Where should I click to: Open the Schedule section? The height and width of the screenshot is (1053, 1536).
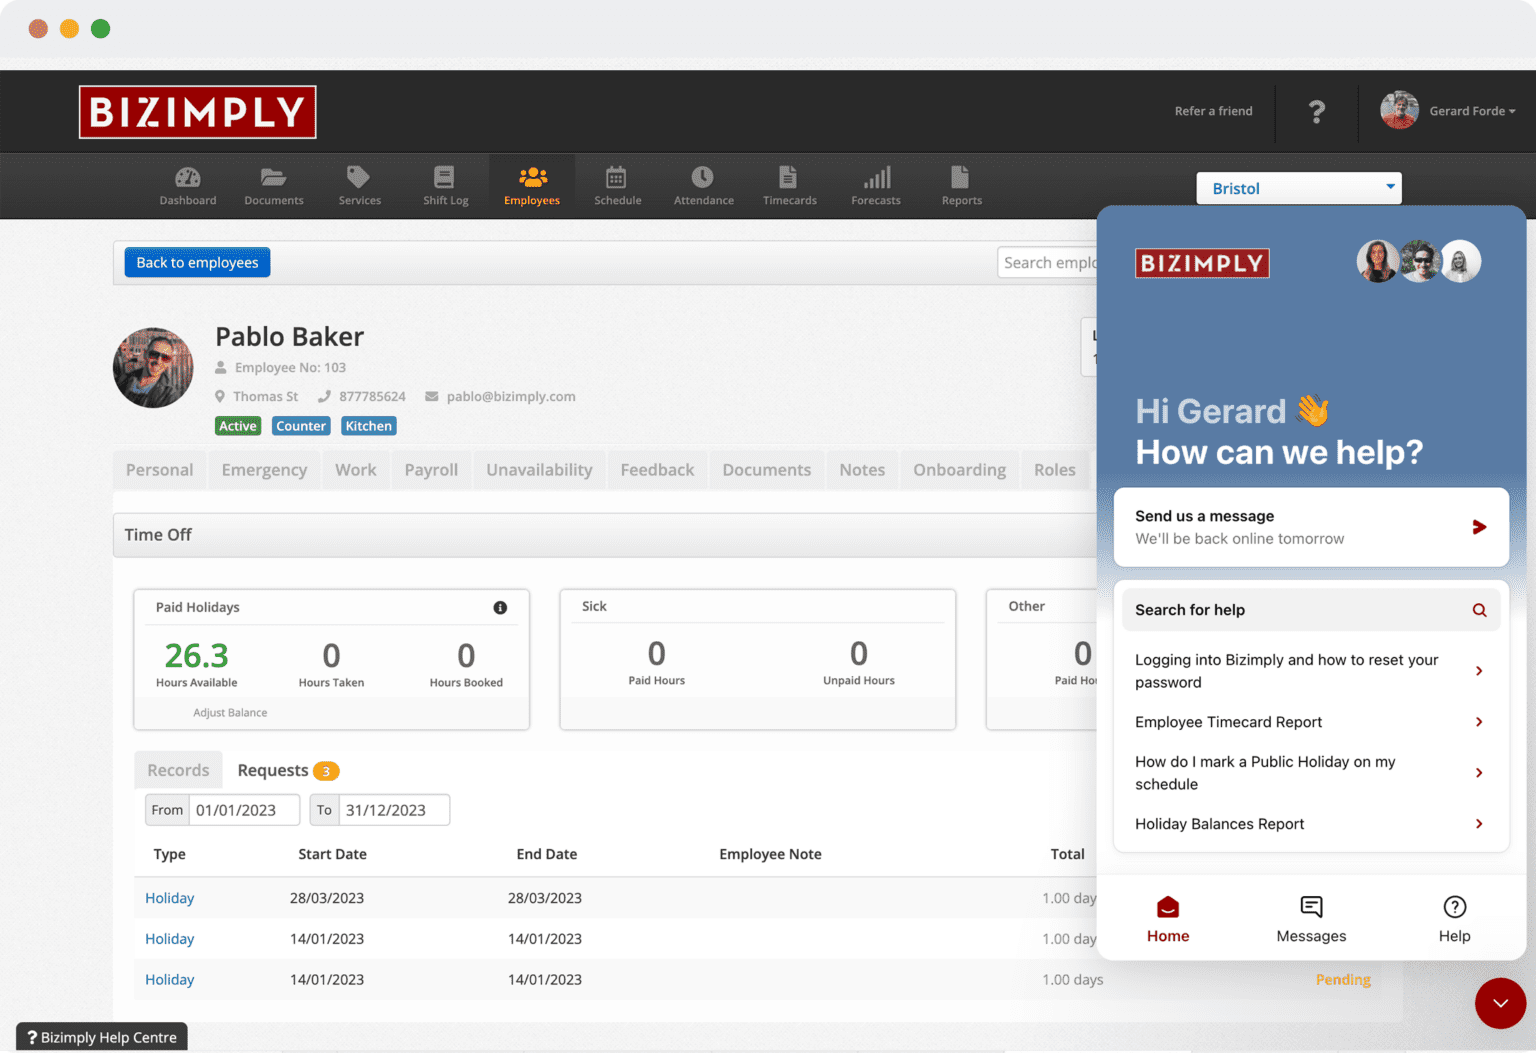click(617, 185)
